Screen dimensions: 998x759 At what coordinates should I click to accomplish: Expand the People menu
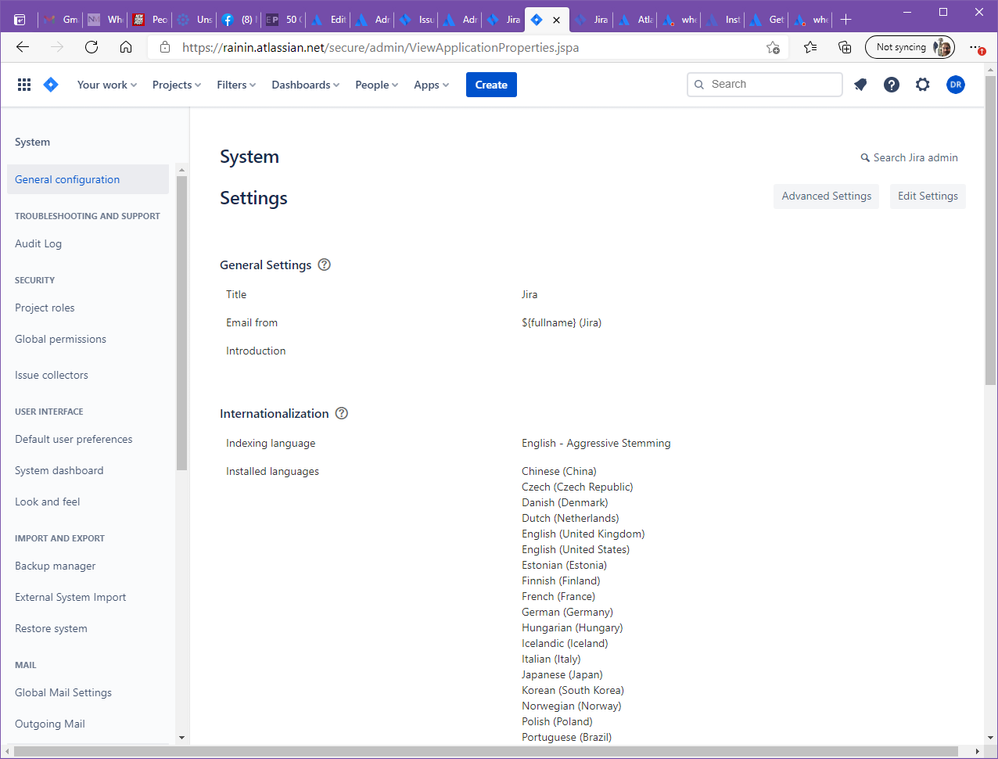(x=377, y=85)
